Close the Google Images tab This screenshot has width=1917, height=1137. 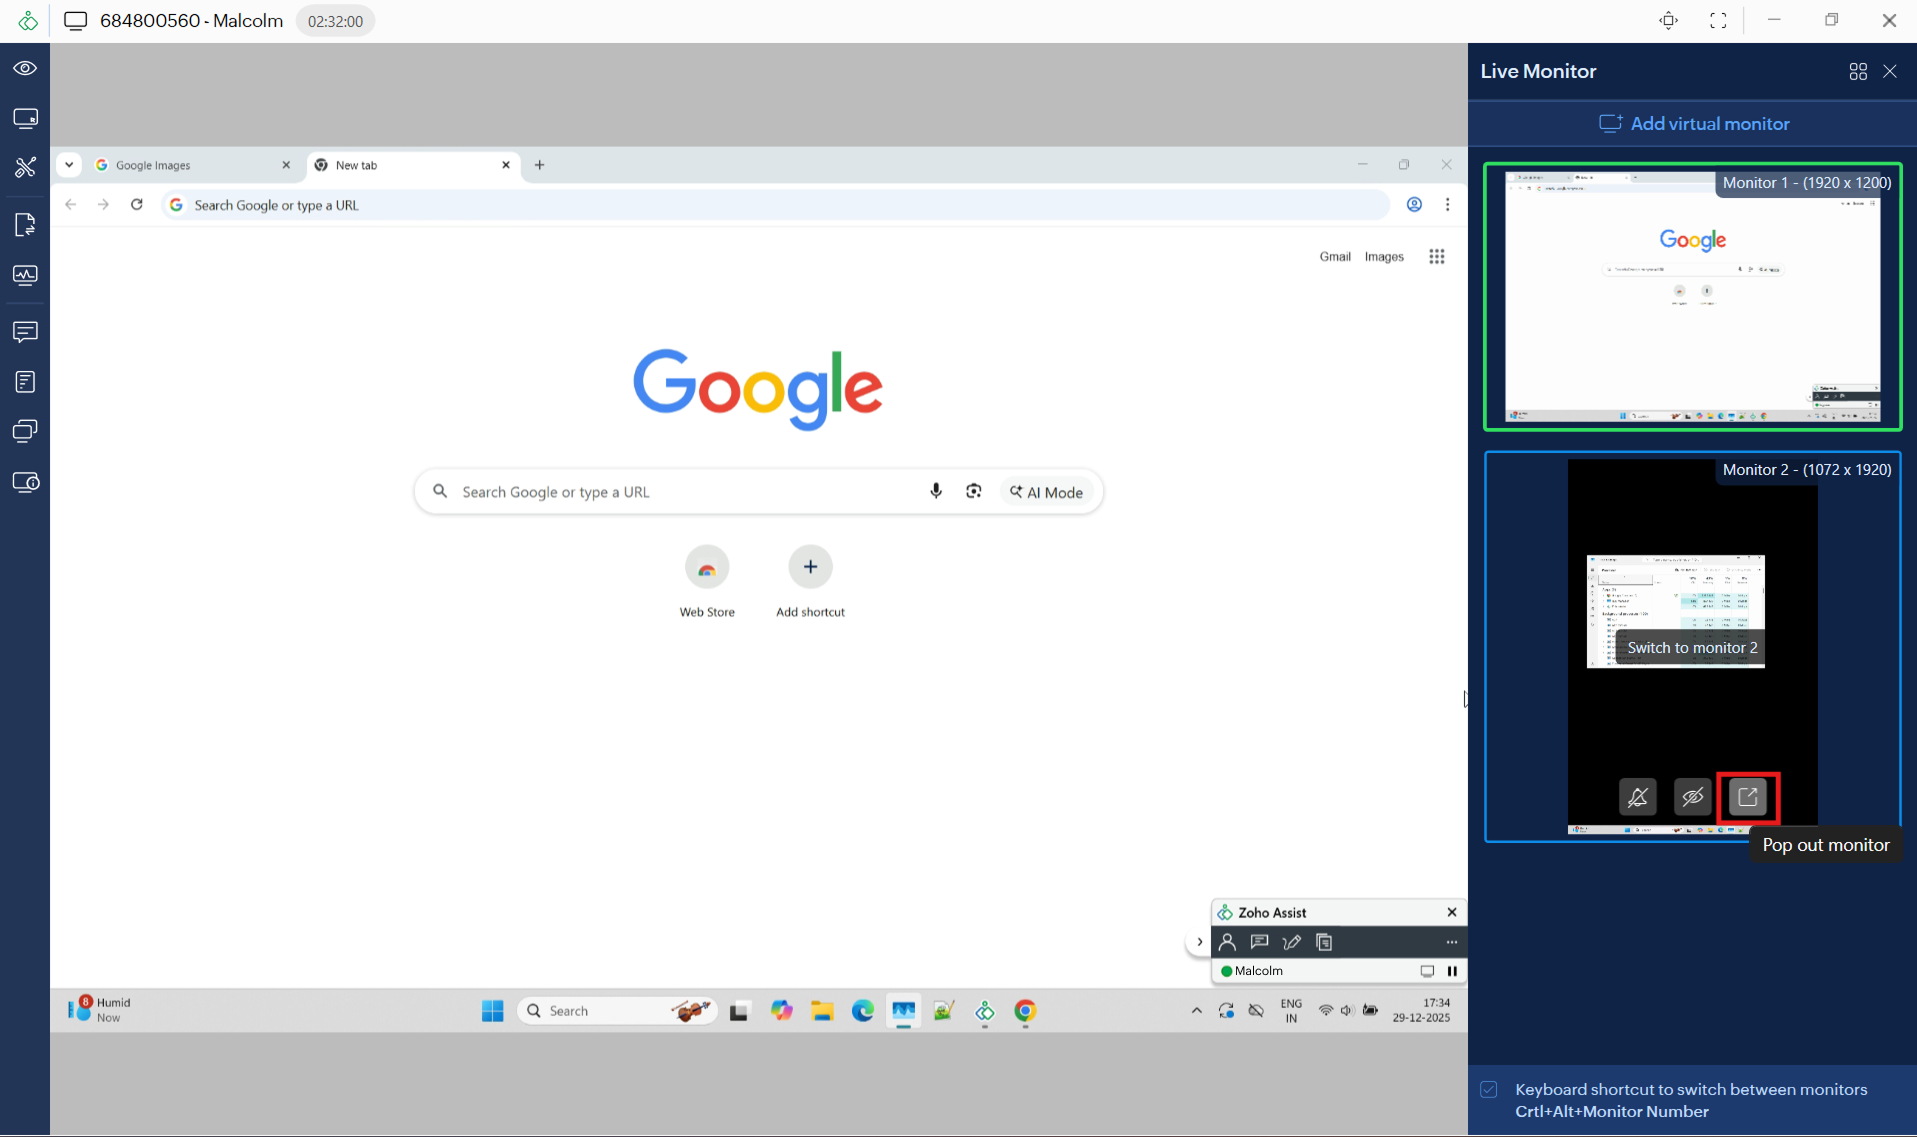coord(286,165)
